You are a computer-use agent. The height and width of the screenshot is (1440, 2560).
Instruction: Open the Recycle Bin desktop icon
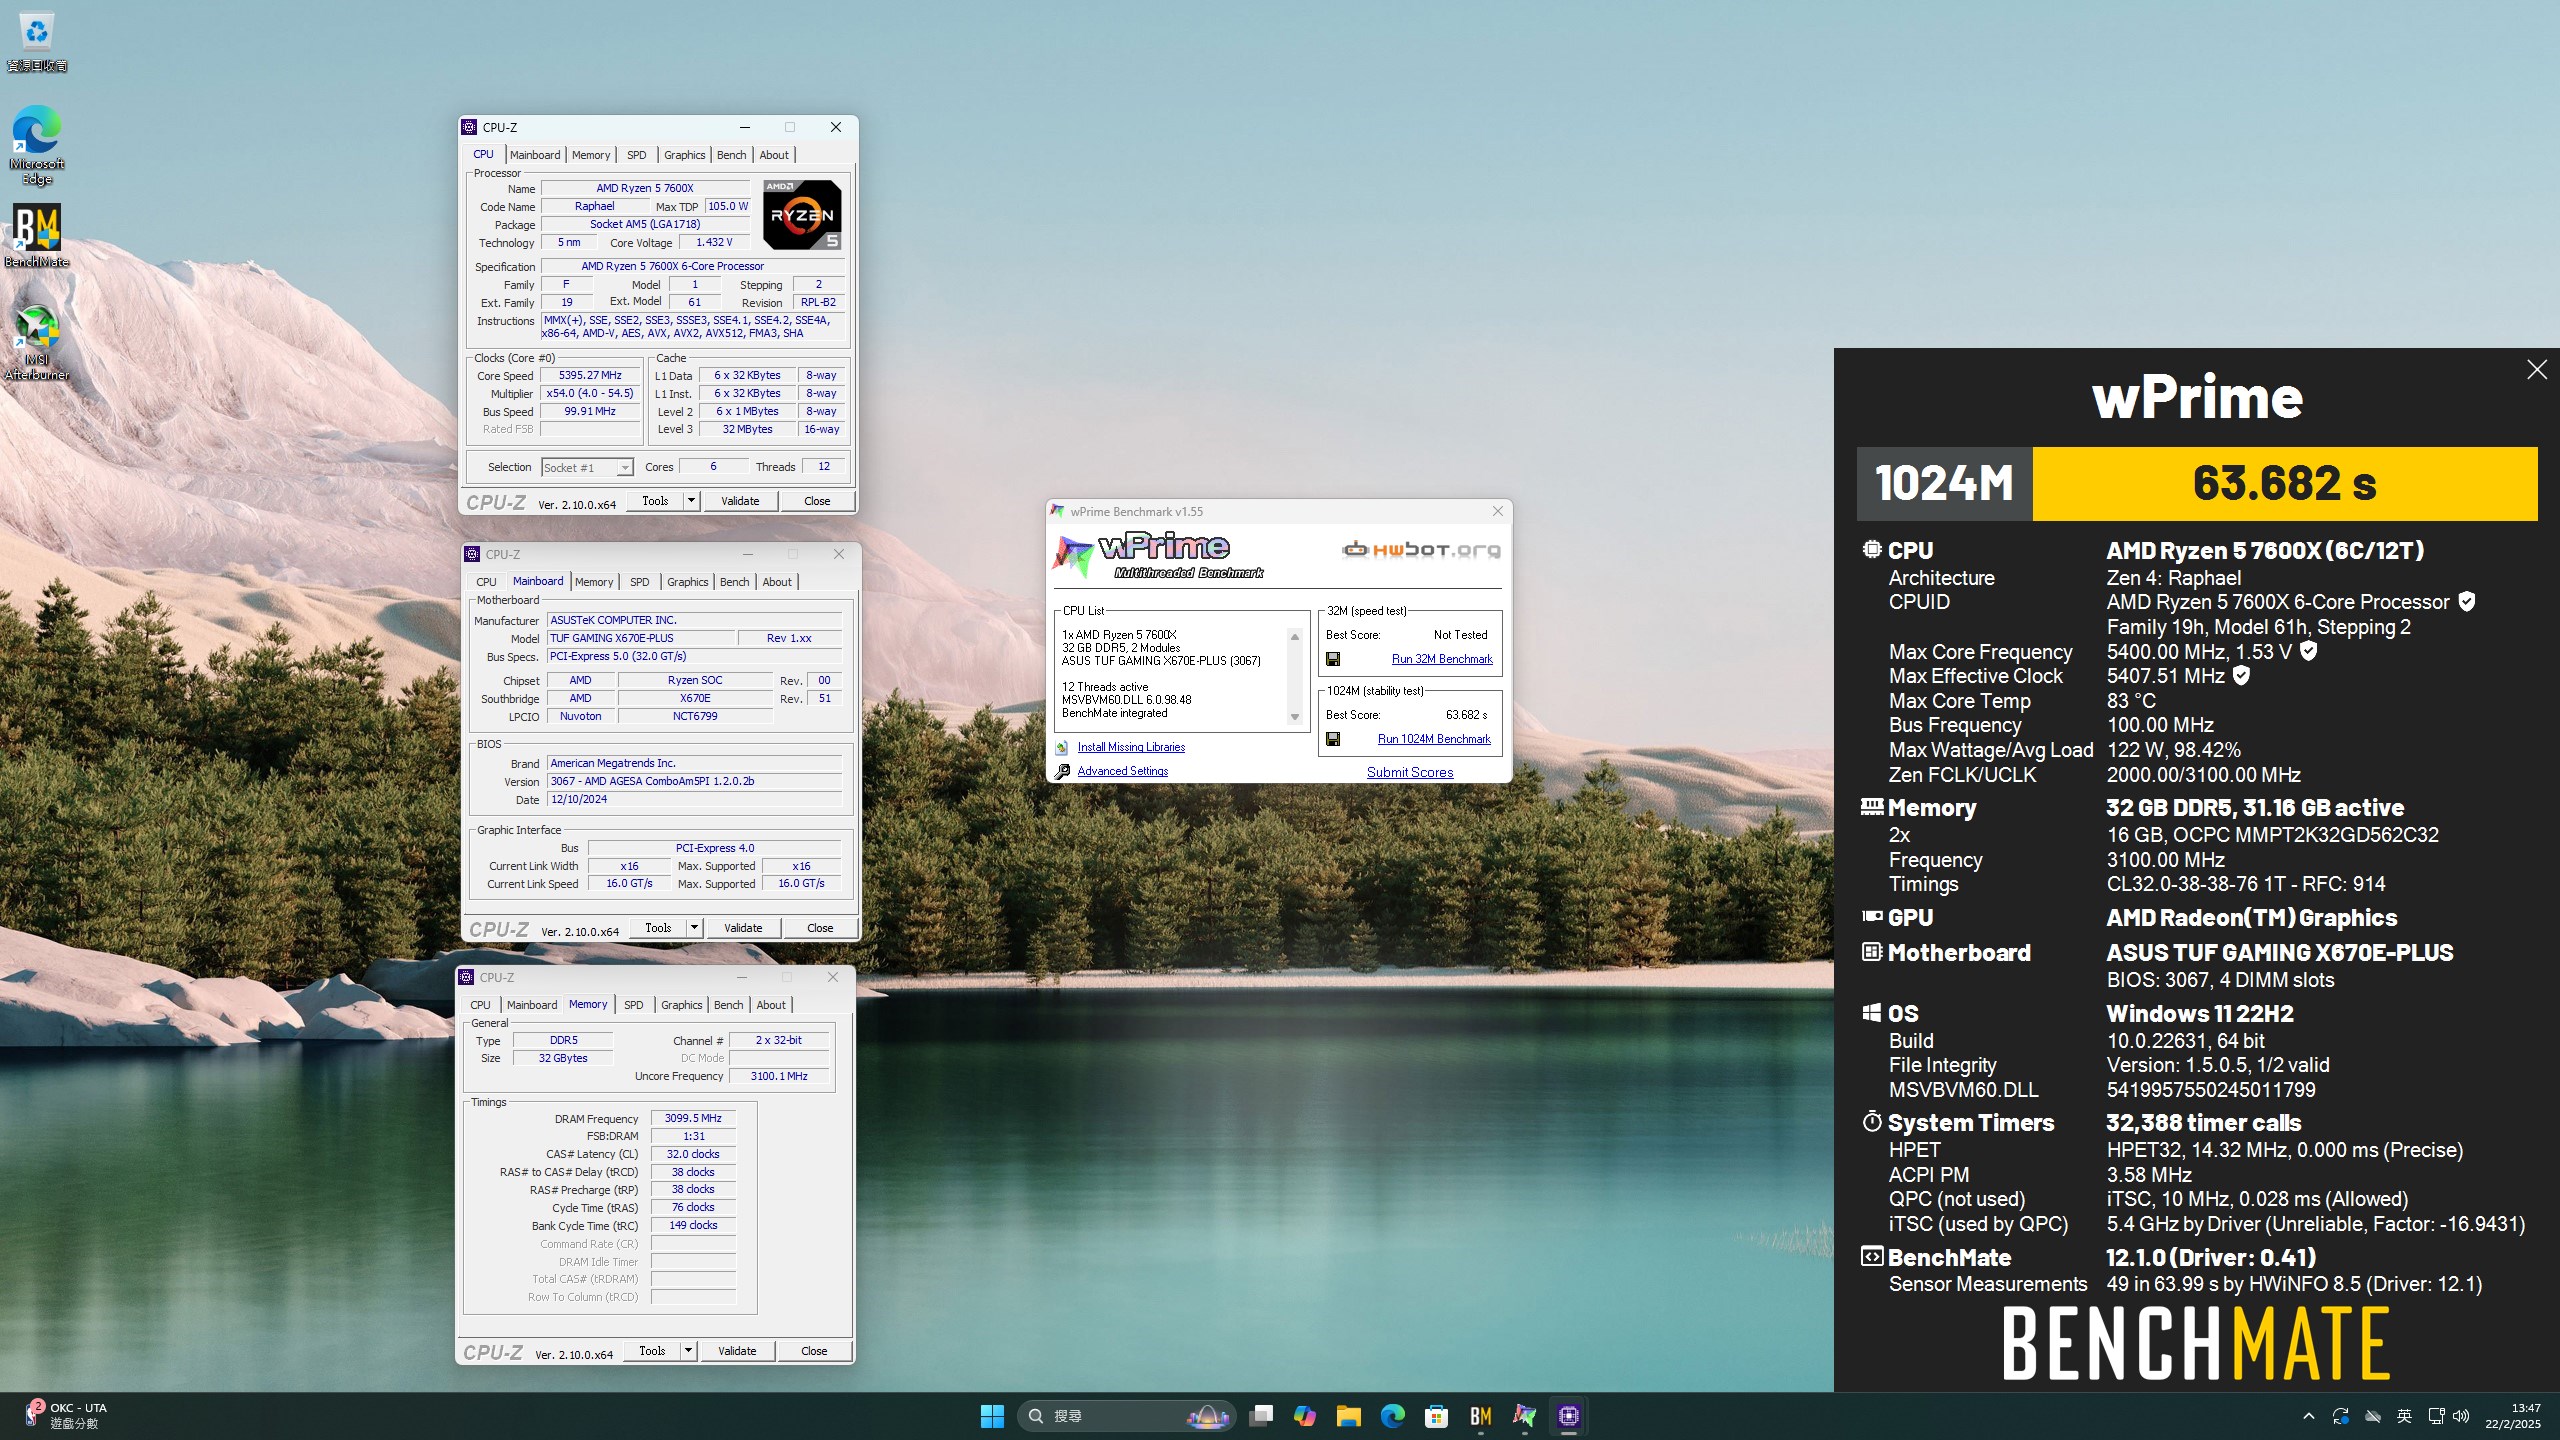click(37, 42)
